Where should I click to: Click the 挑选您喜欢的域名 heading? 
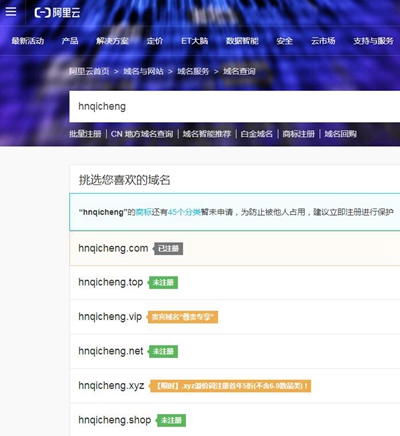(124, 180)
